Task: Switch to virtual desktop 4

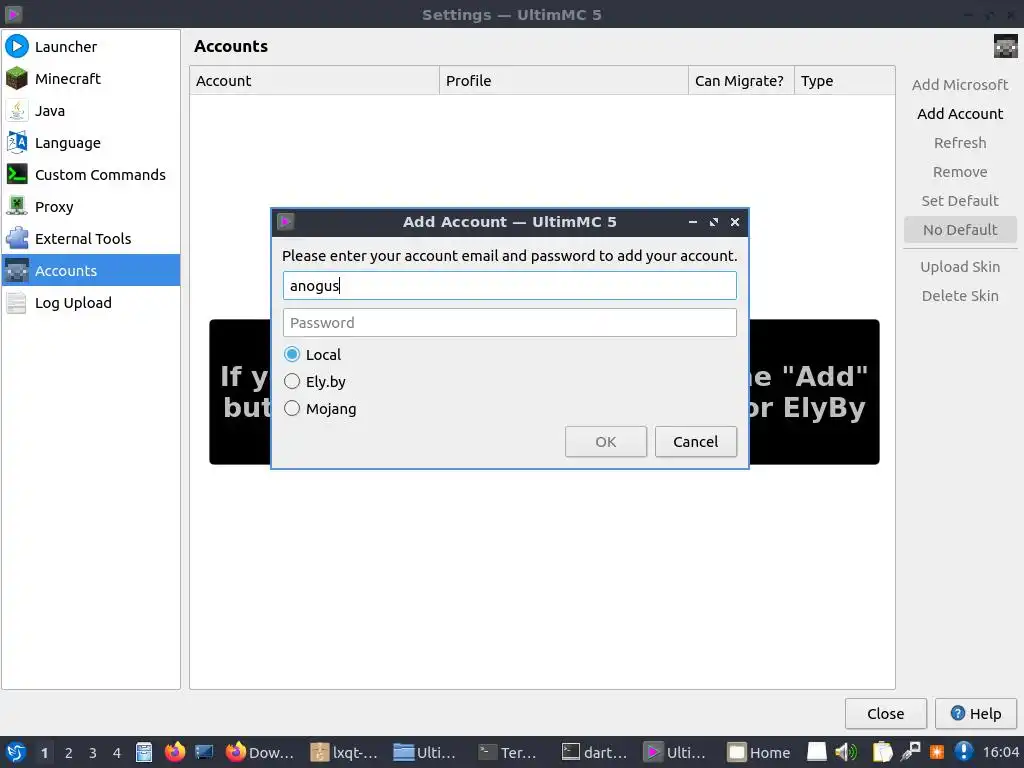Action: pos(117,753)
